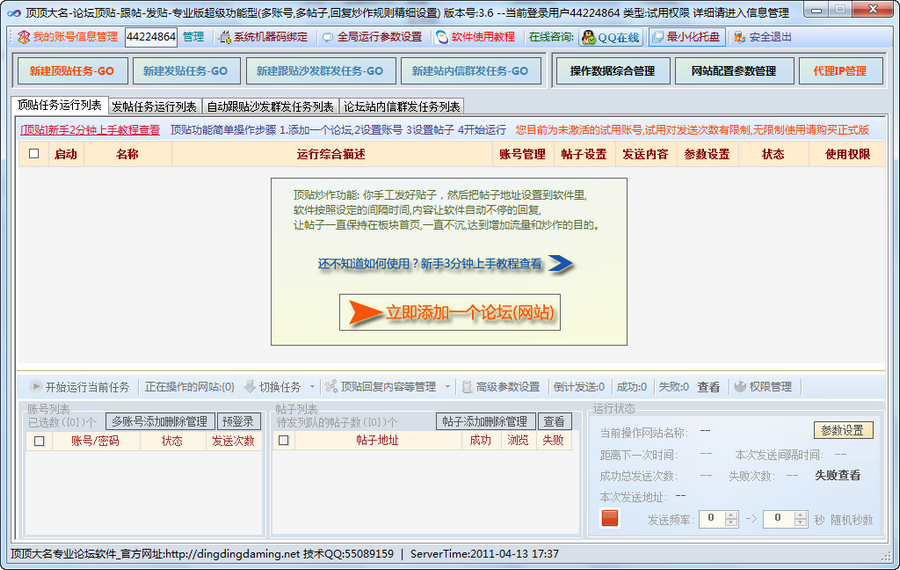
Task: Click 新建发贴任务-GO button
Action: (x=185, y=71)
